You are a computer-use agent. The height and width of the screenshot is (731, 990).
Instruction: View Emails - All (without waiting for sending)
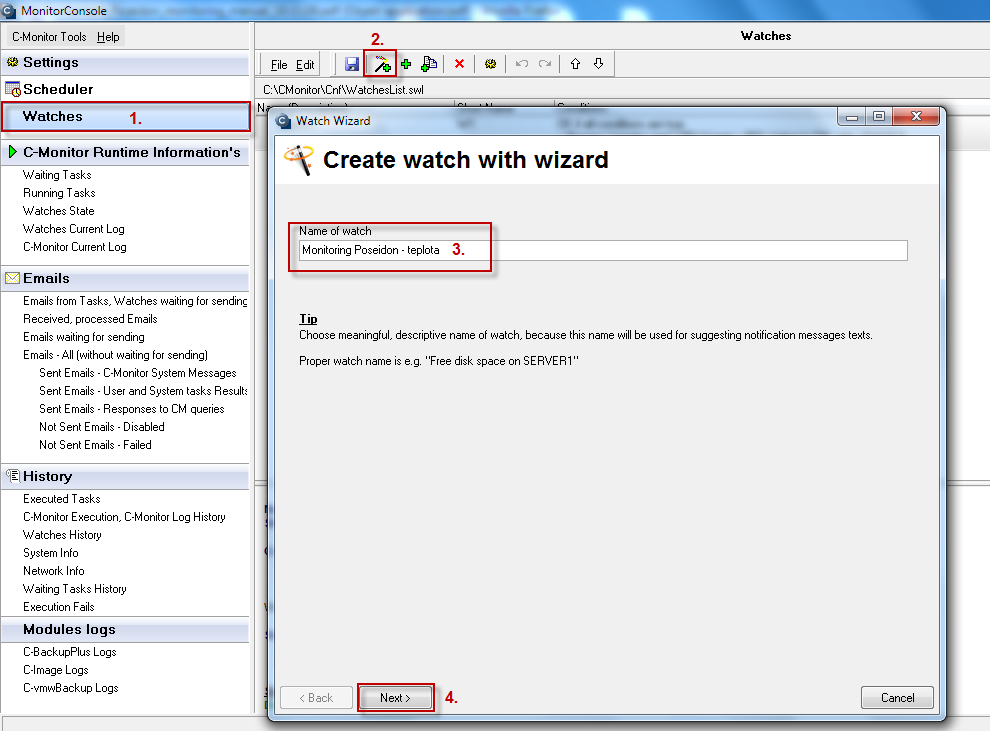[115, 355]
